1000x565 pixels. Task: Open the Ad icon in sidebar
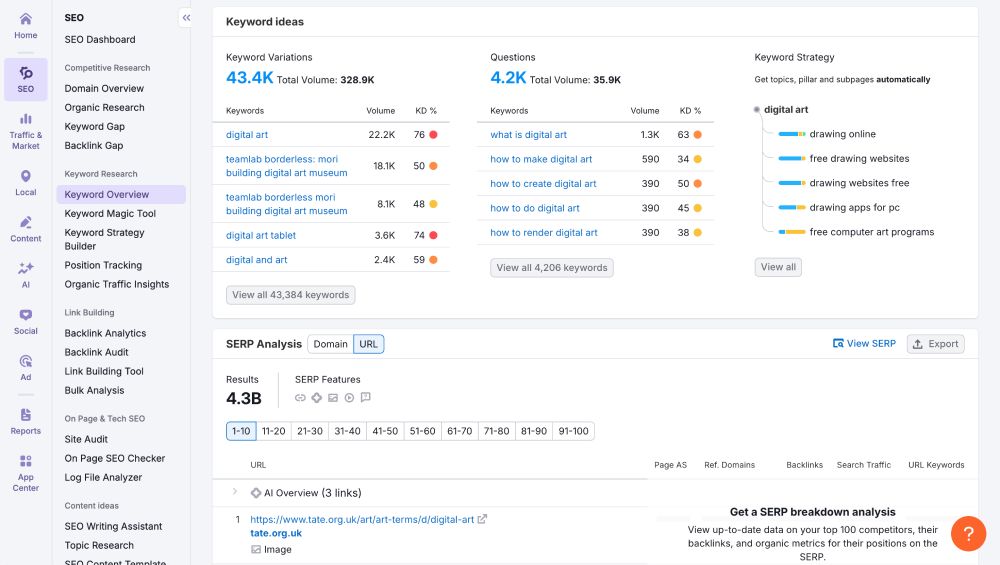(x=26, y=361)
